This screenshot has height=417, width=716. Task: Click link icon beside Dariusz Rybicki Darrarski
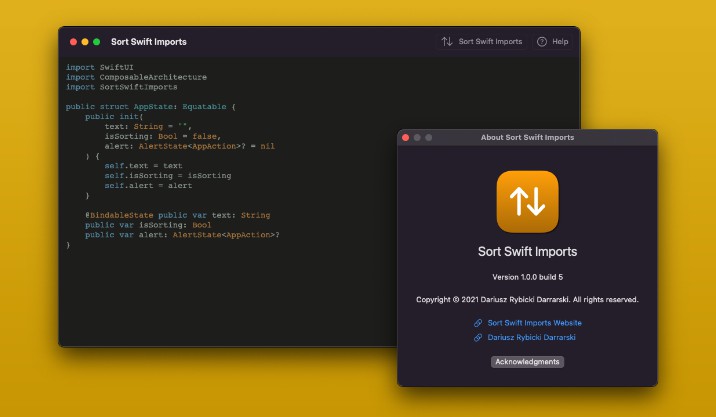tap(478, 337)
